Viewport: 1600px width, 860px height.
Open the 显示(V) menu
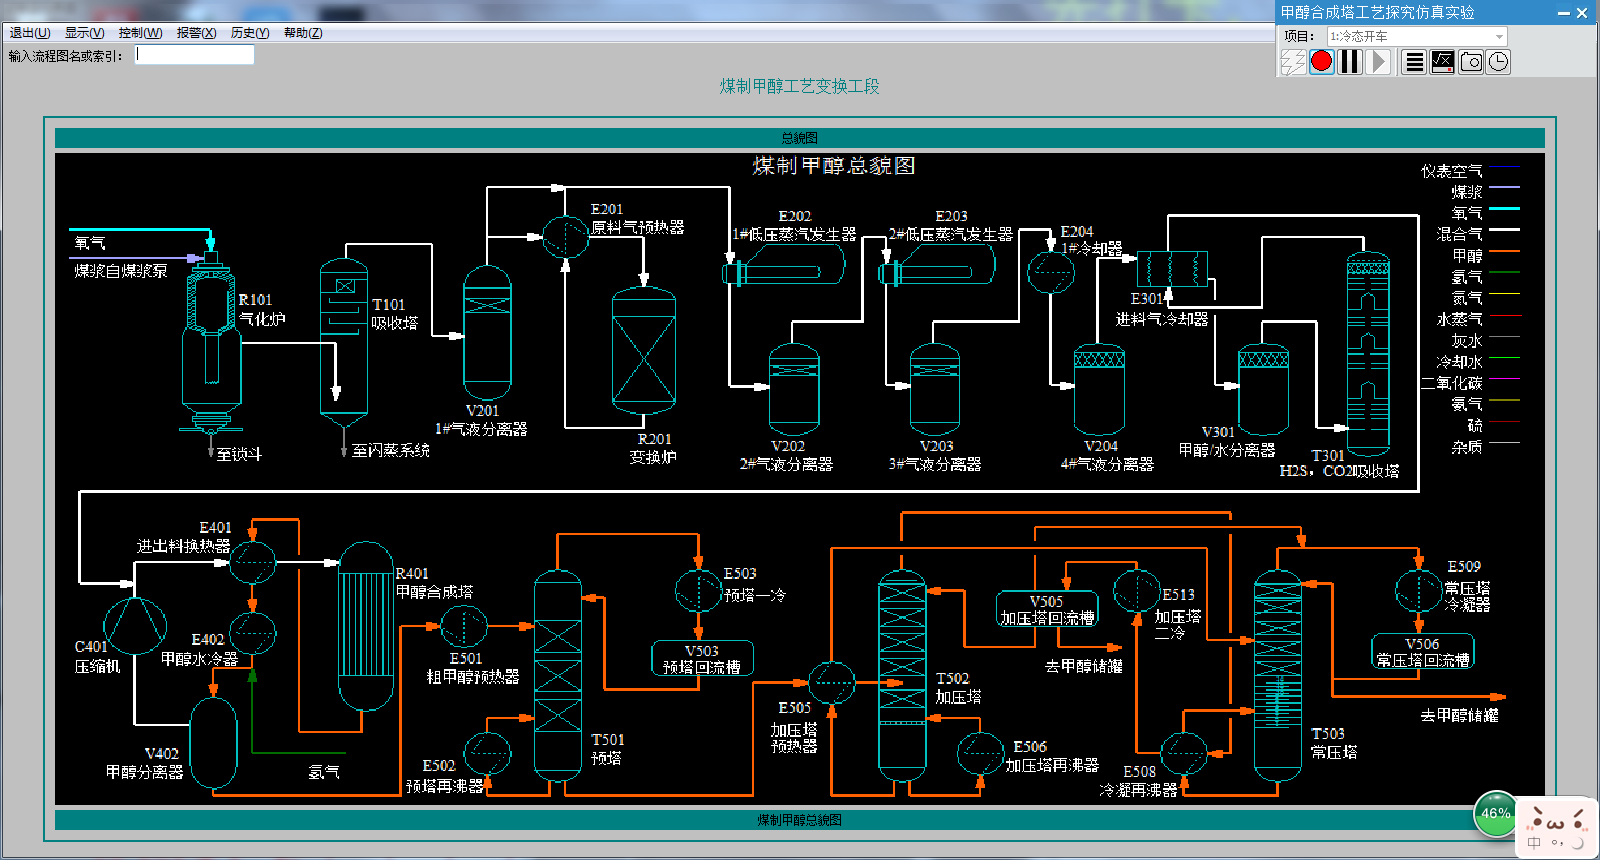(84, 33)
